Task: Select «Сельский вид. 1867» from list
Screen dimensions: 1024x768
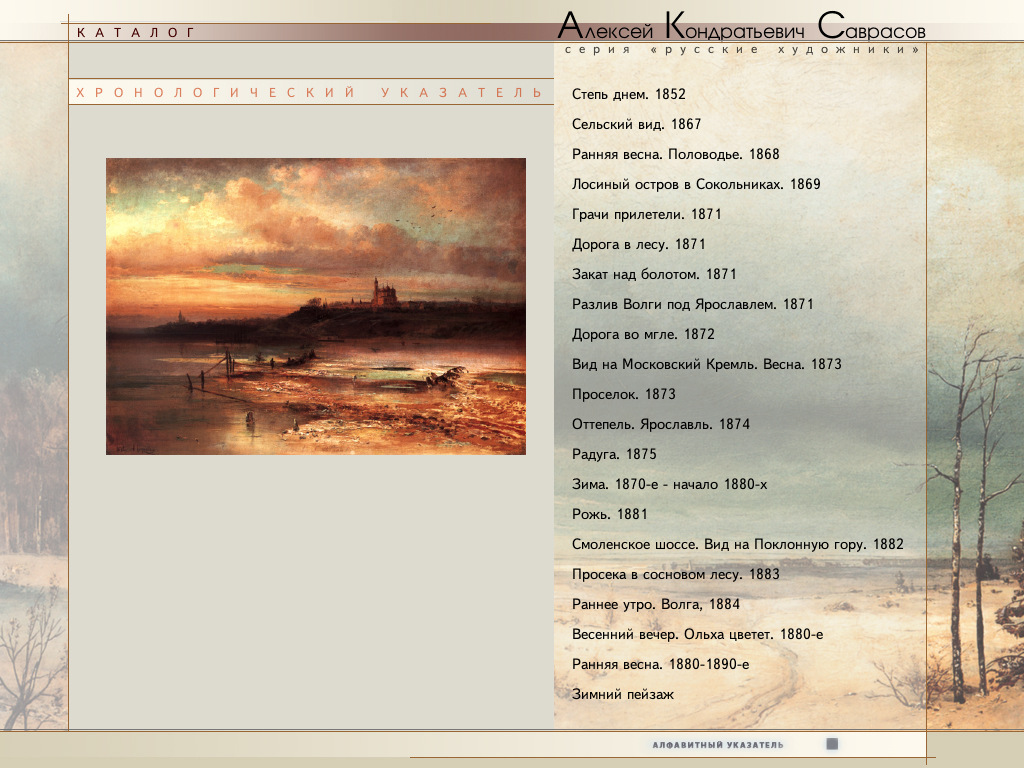Action: click(x=636, y=125)
